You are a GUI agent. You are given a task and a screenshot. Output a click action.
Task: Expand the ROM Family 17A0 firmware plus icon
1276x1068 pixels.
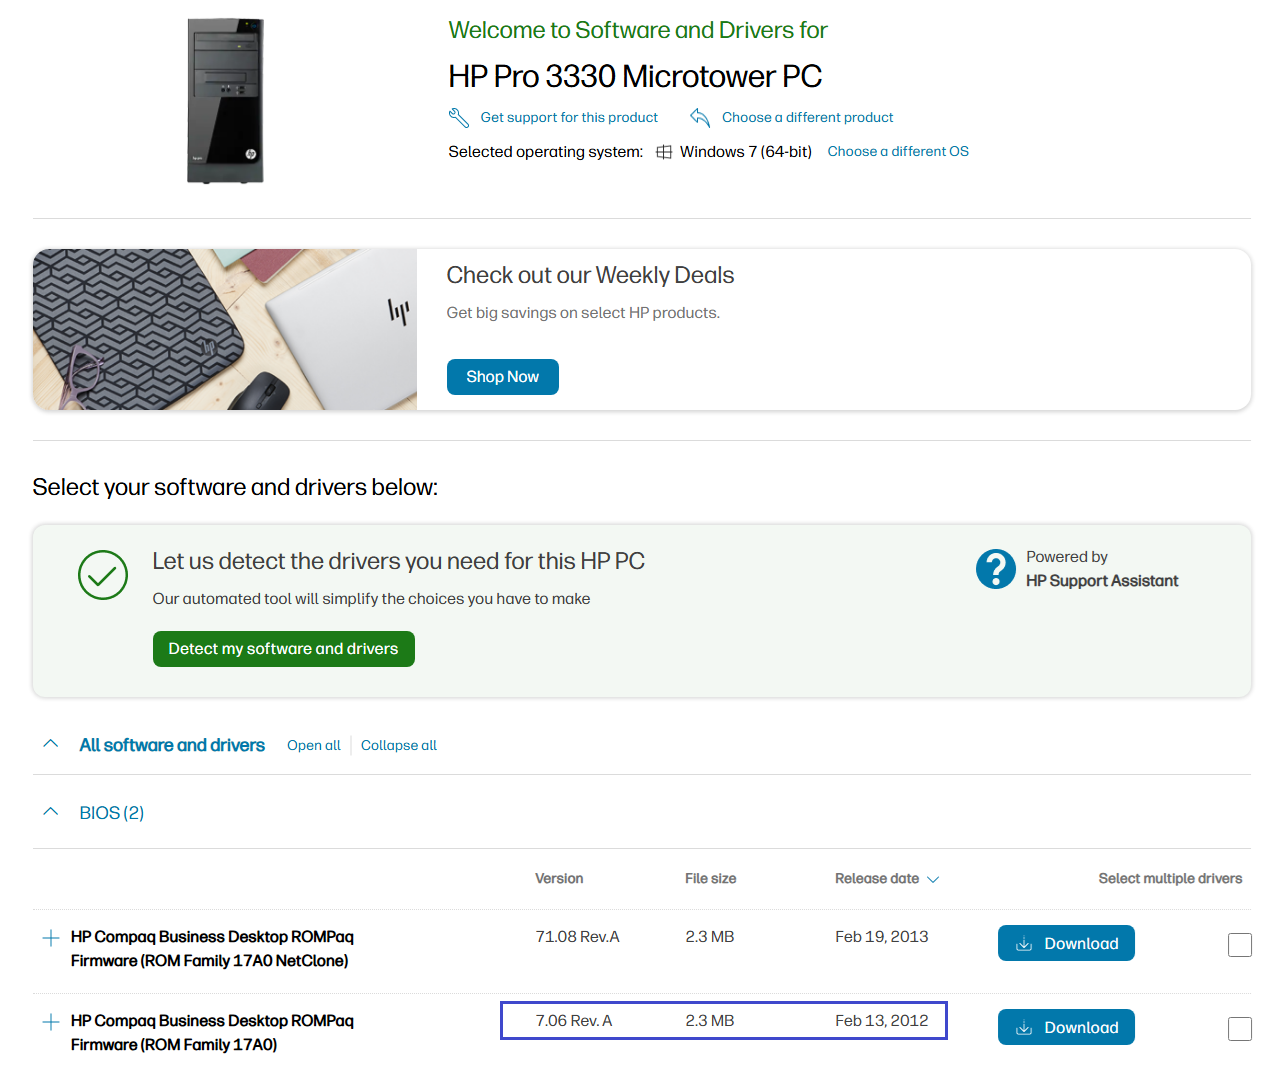tap(51, 1022)
